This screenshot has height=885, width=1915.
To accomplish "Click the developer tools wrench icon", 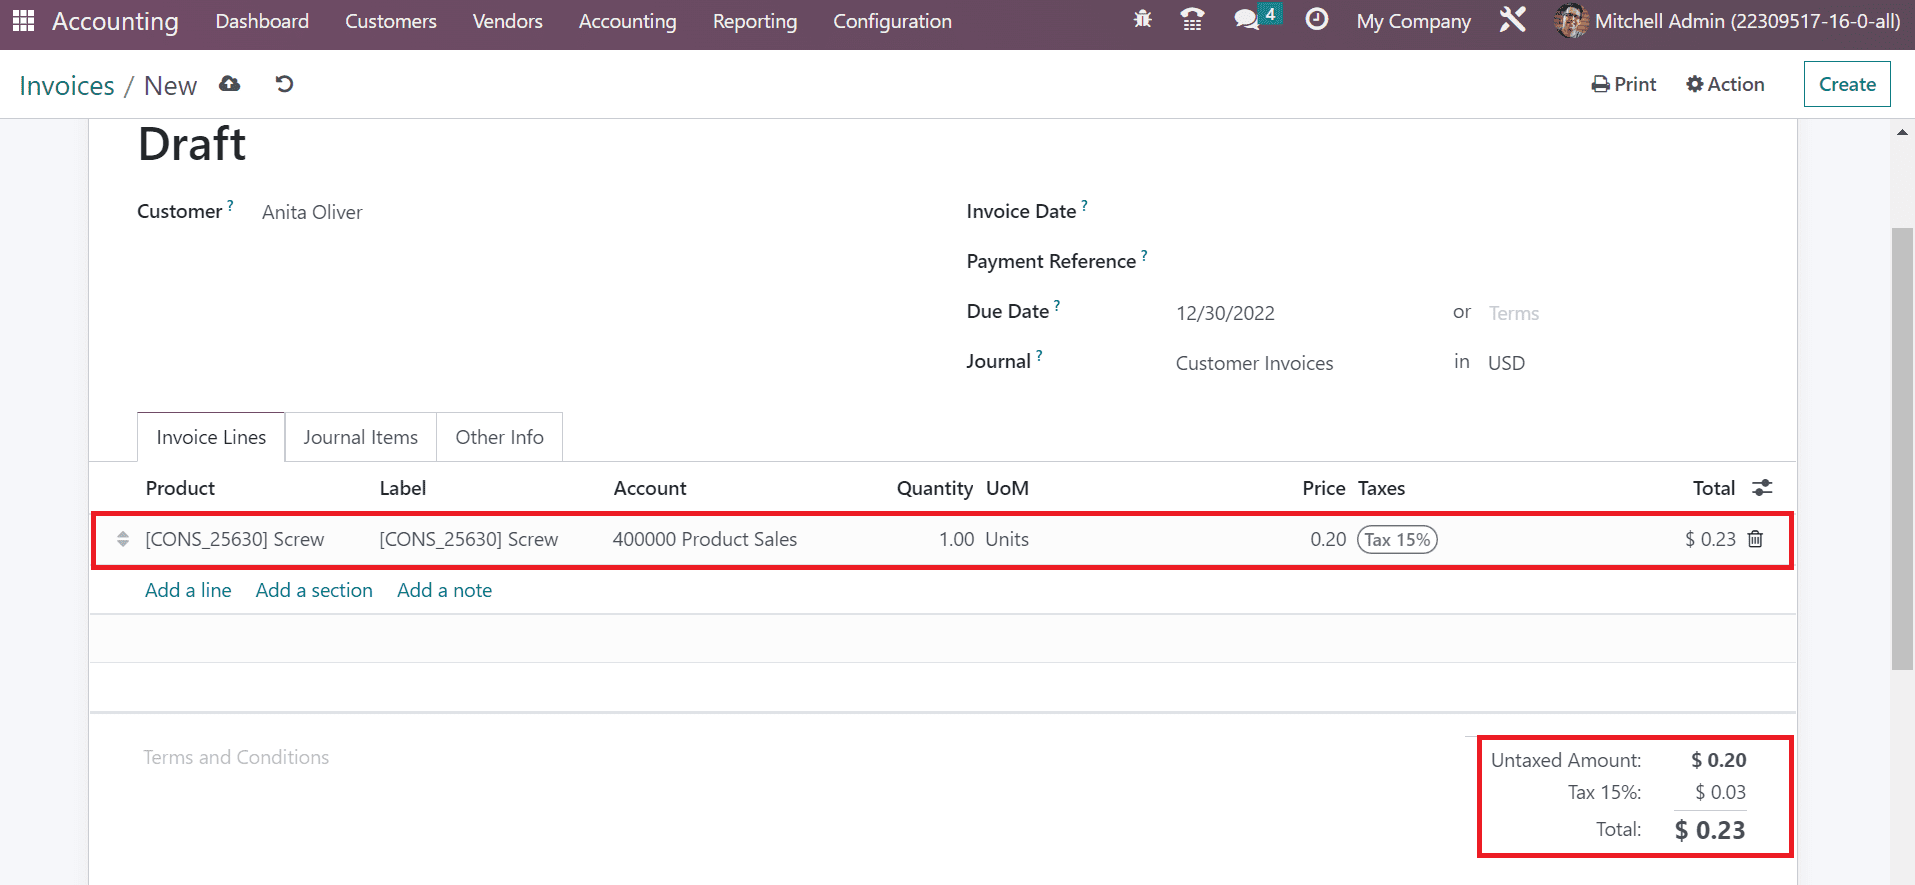I will click(x=1512, y=19).
